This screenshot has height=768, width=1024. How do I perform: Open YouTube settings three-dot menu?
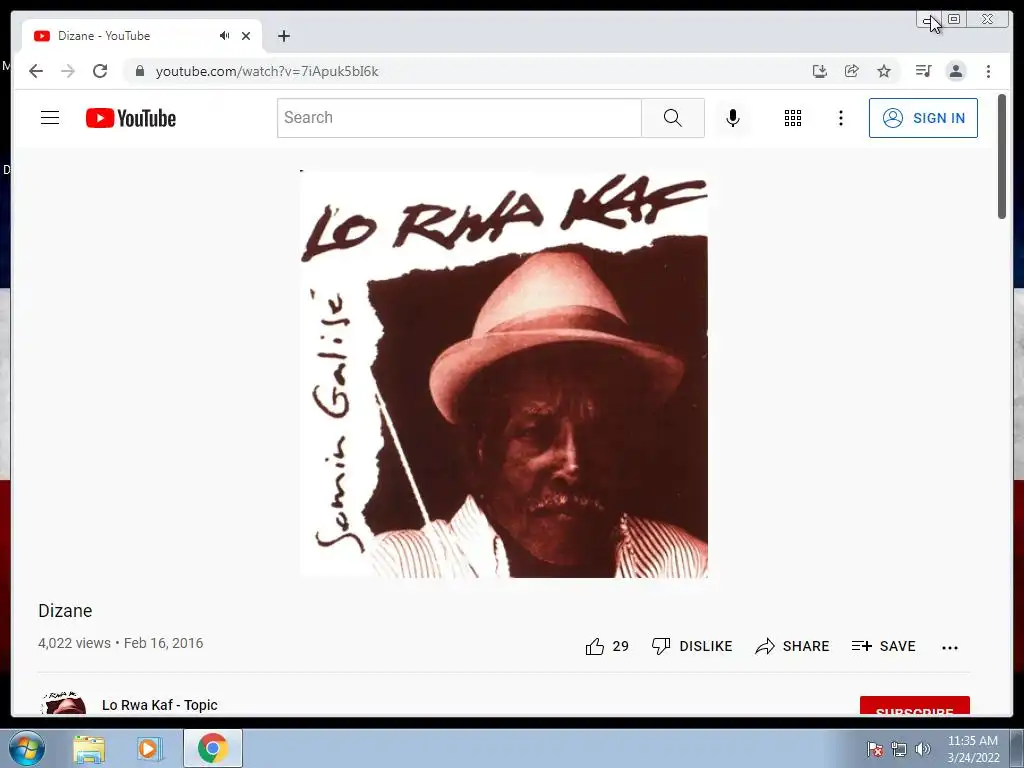(x=840, y=118)
